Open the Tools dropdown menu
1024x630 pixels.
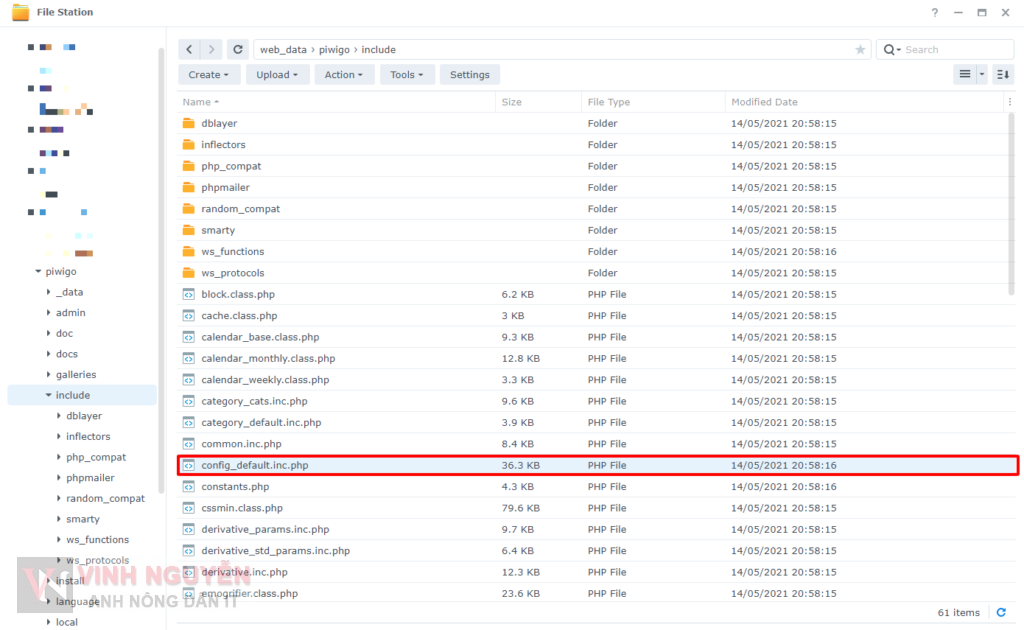click(406, 75)
